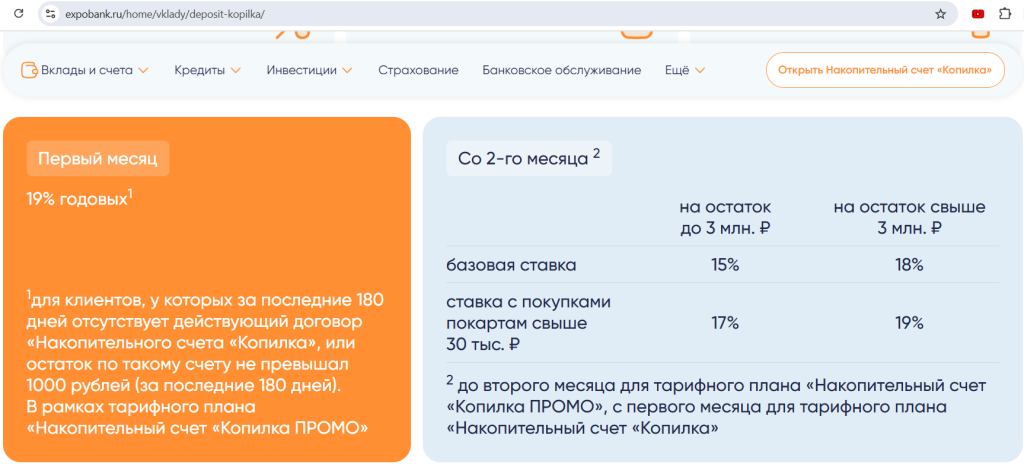The width and height of the screenshot is (1024, 464).
Task: Open the Кредиты menu item
Action: coord(200,70)
